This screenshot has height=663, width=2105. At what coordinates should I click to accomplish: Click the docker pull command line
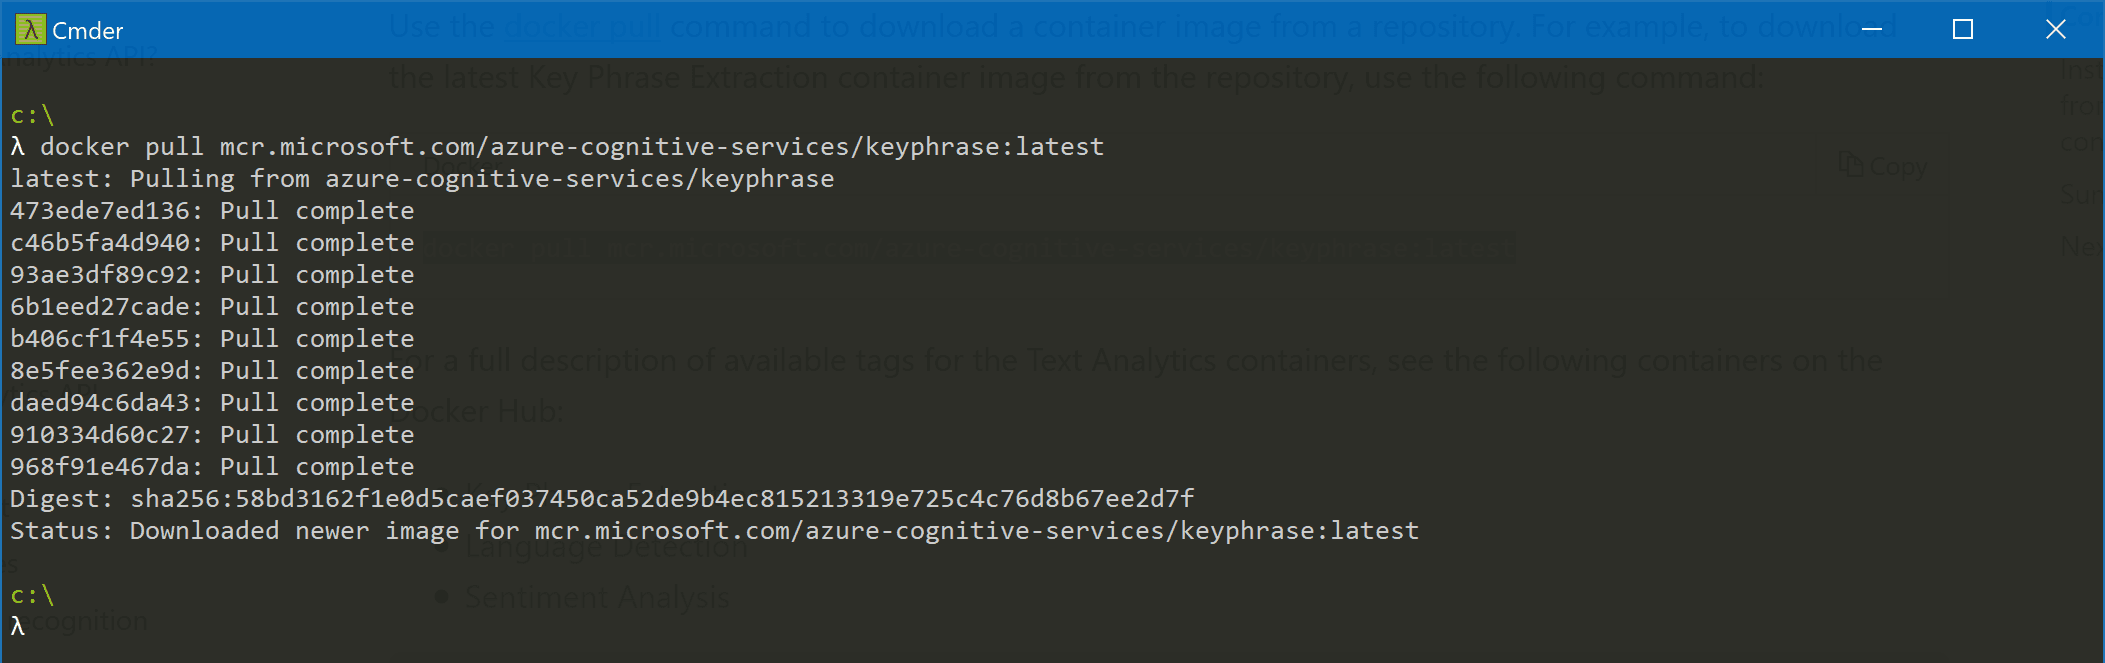point(557,147)
